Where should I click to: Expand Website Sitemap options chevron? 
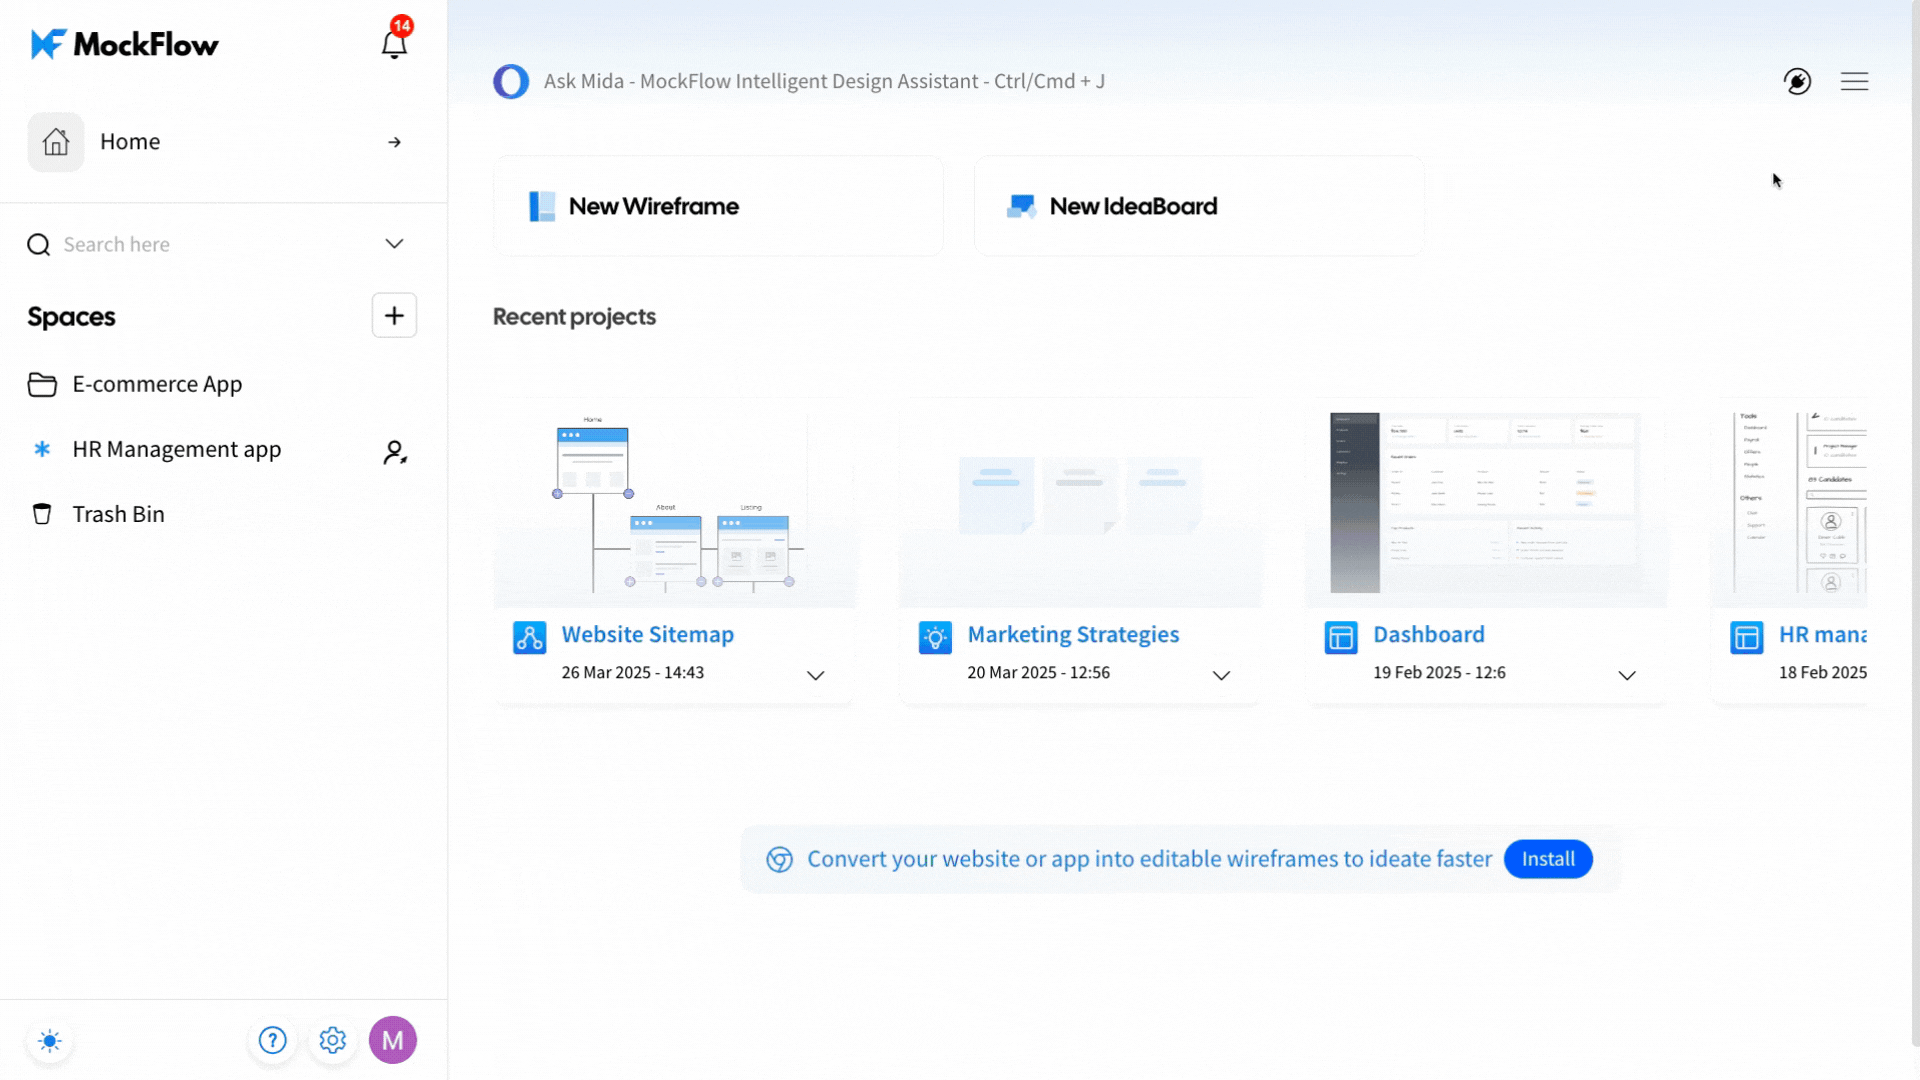(x=816, y=675)
